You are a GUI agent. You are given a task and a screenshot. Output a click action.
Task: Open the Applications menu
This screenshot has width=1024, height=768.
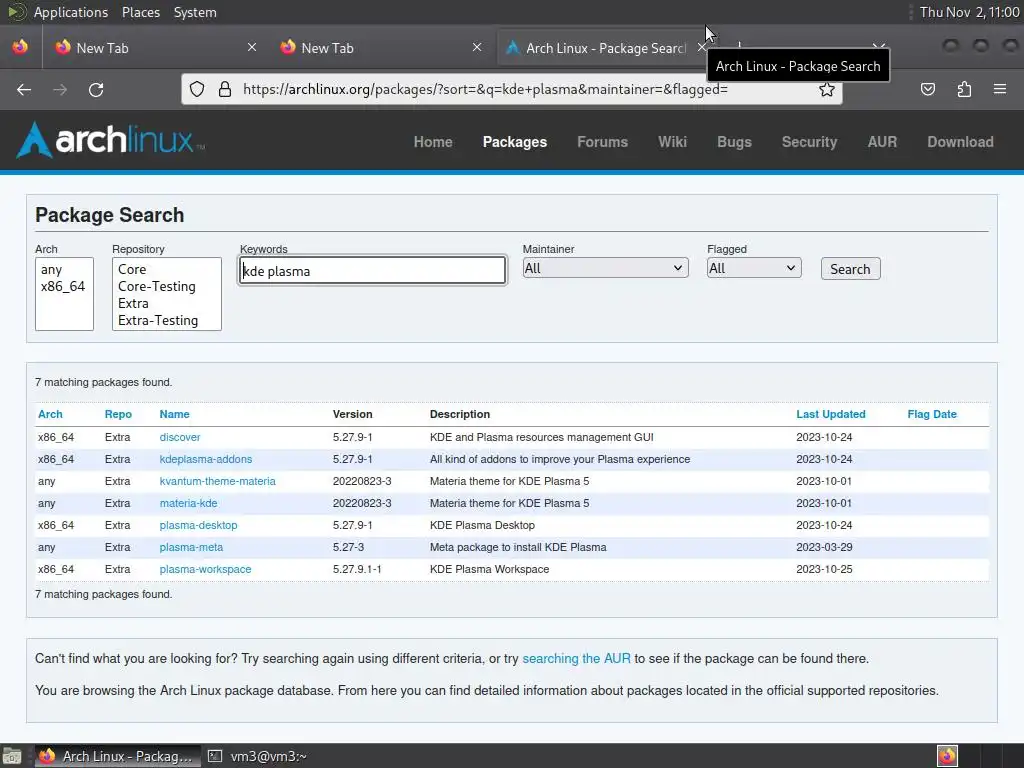(71, 12)
